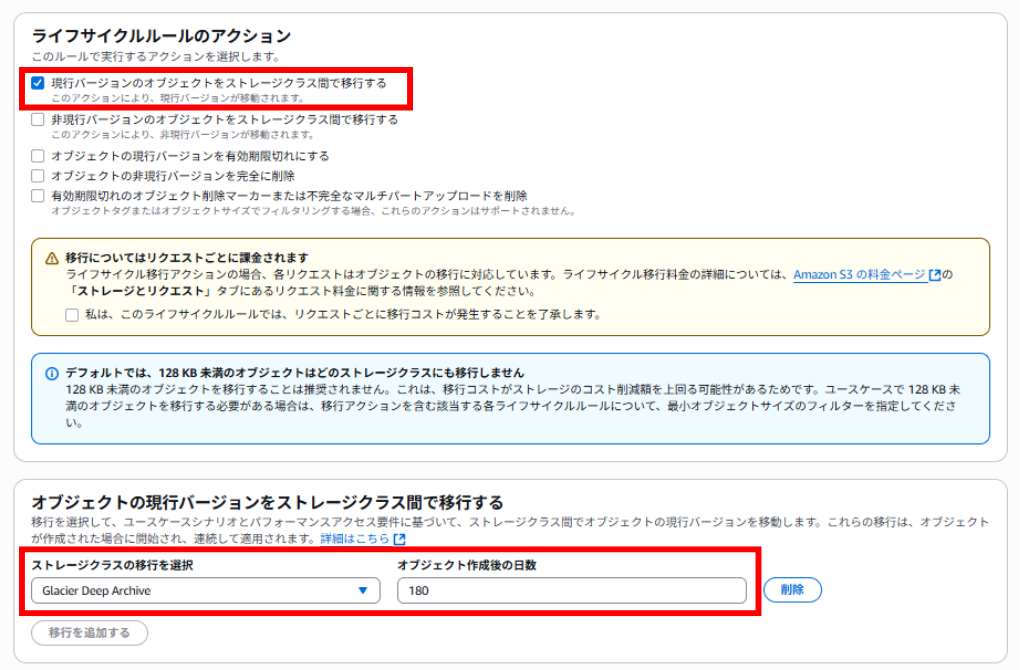Click external-link icon after Amazon S3 の料金ページ
The image size is (1020, 670).
tap(935, 275)
